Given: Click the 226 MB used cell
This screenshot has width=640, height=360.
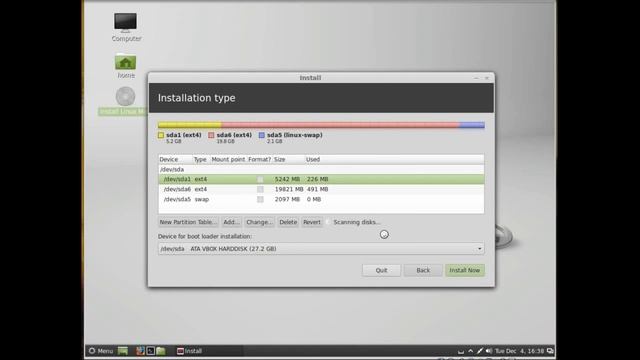Looking at the screenshot, I should point(318,179).
